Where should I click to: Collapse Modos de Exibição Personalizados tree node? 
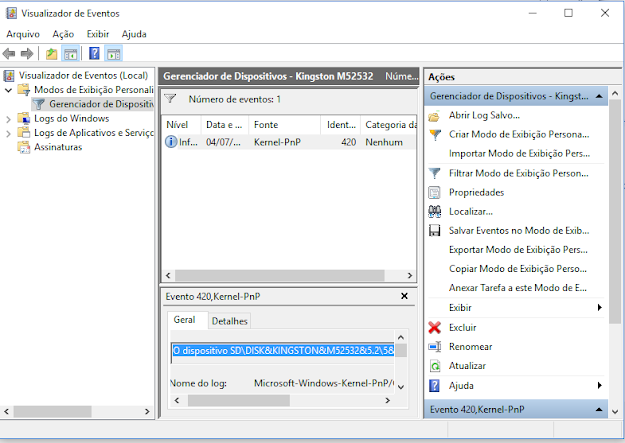(8, 90)
